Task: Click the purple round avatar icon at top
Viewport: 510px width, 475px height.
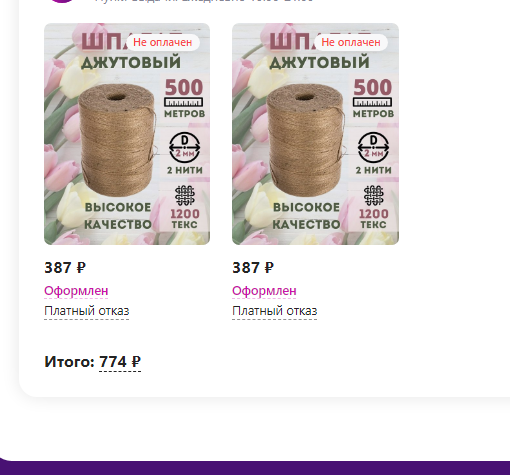Action: click(x=62, y=1)
